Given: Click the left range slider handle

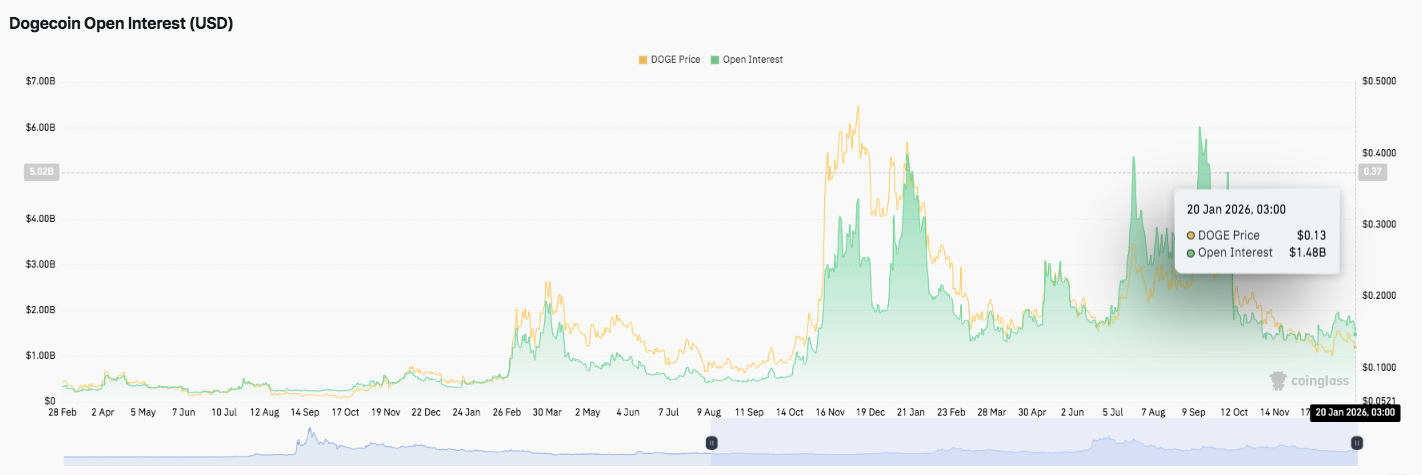Looking at the screenshot, I should (x=712, y=442).
